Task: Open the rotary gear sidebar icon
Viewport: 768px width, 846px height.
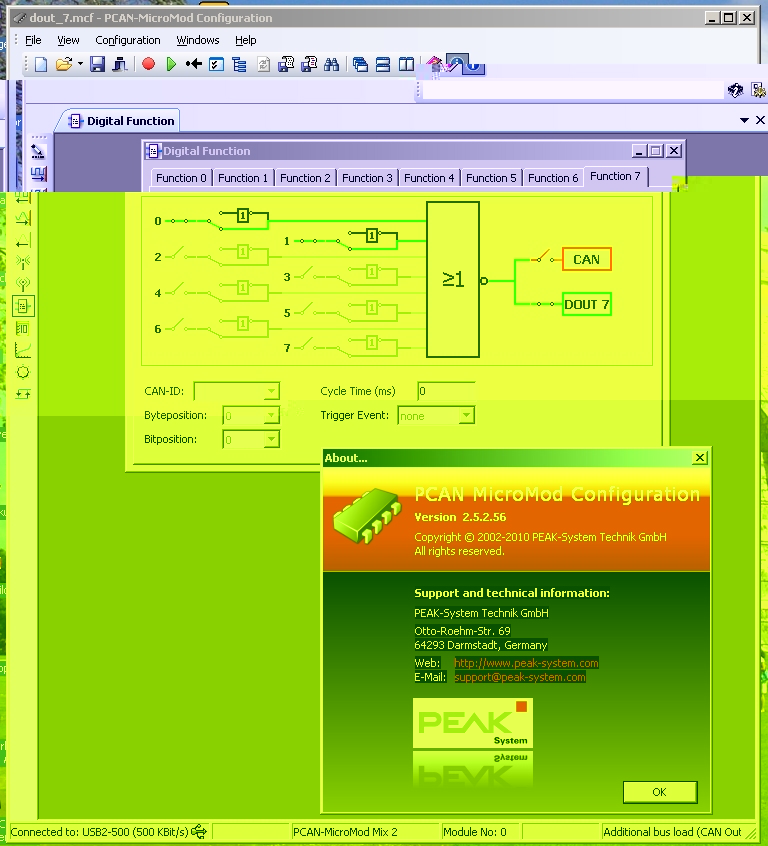Action: [x=23, y=372]
